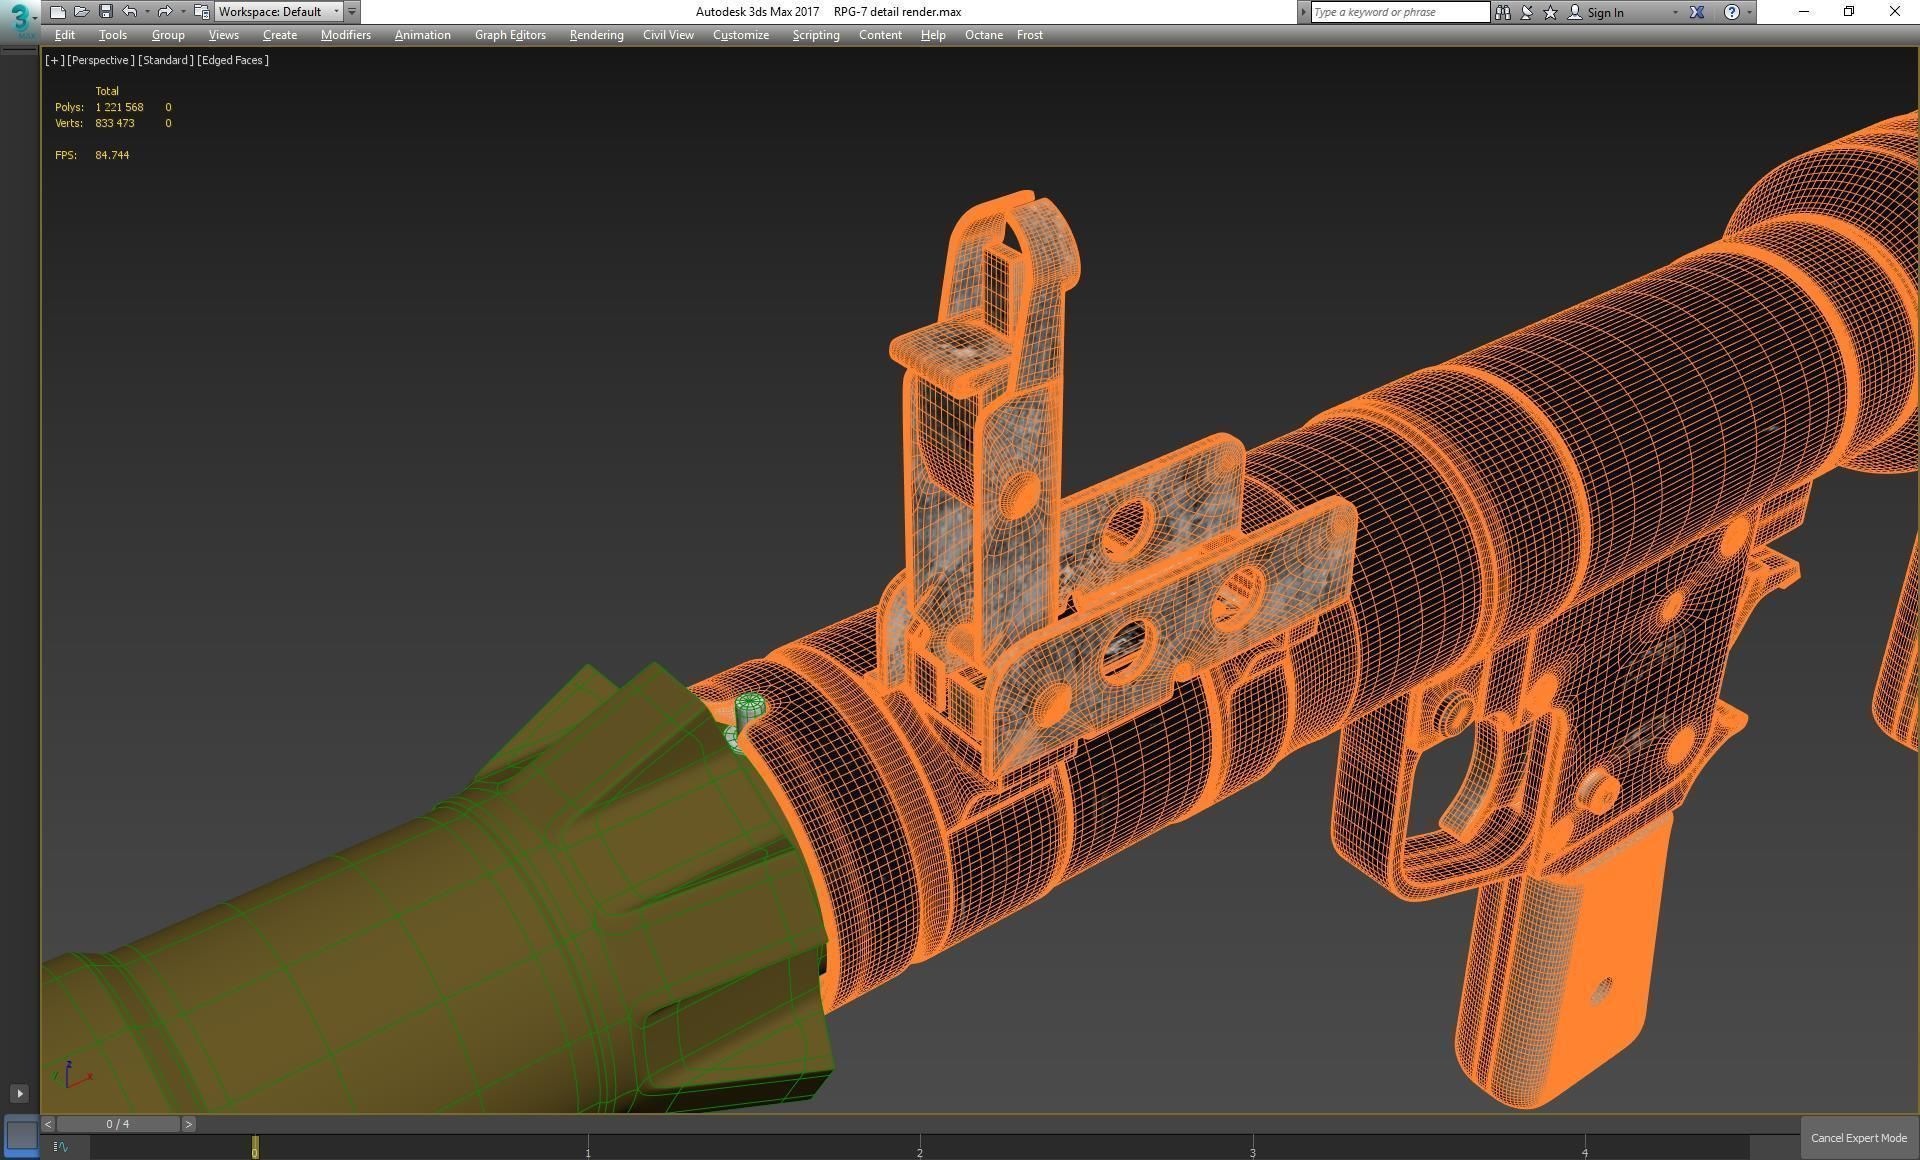Open Mini Curve Editor icon on timeline
This screenshot has width=1920, height=1160.
tap(61, 1147)
